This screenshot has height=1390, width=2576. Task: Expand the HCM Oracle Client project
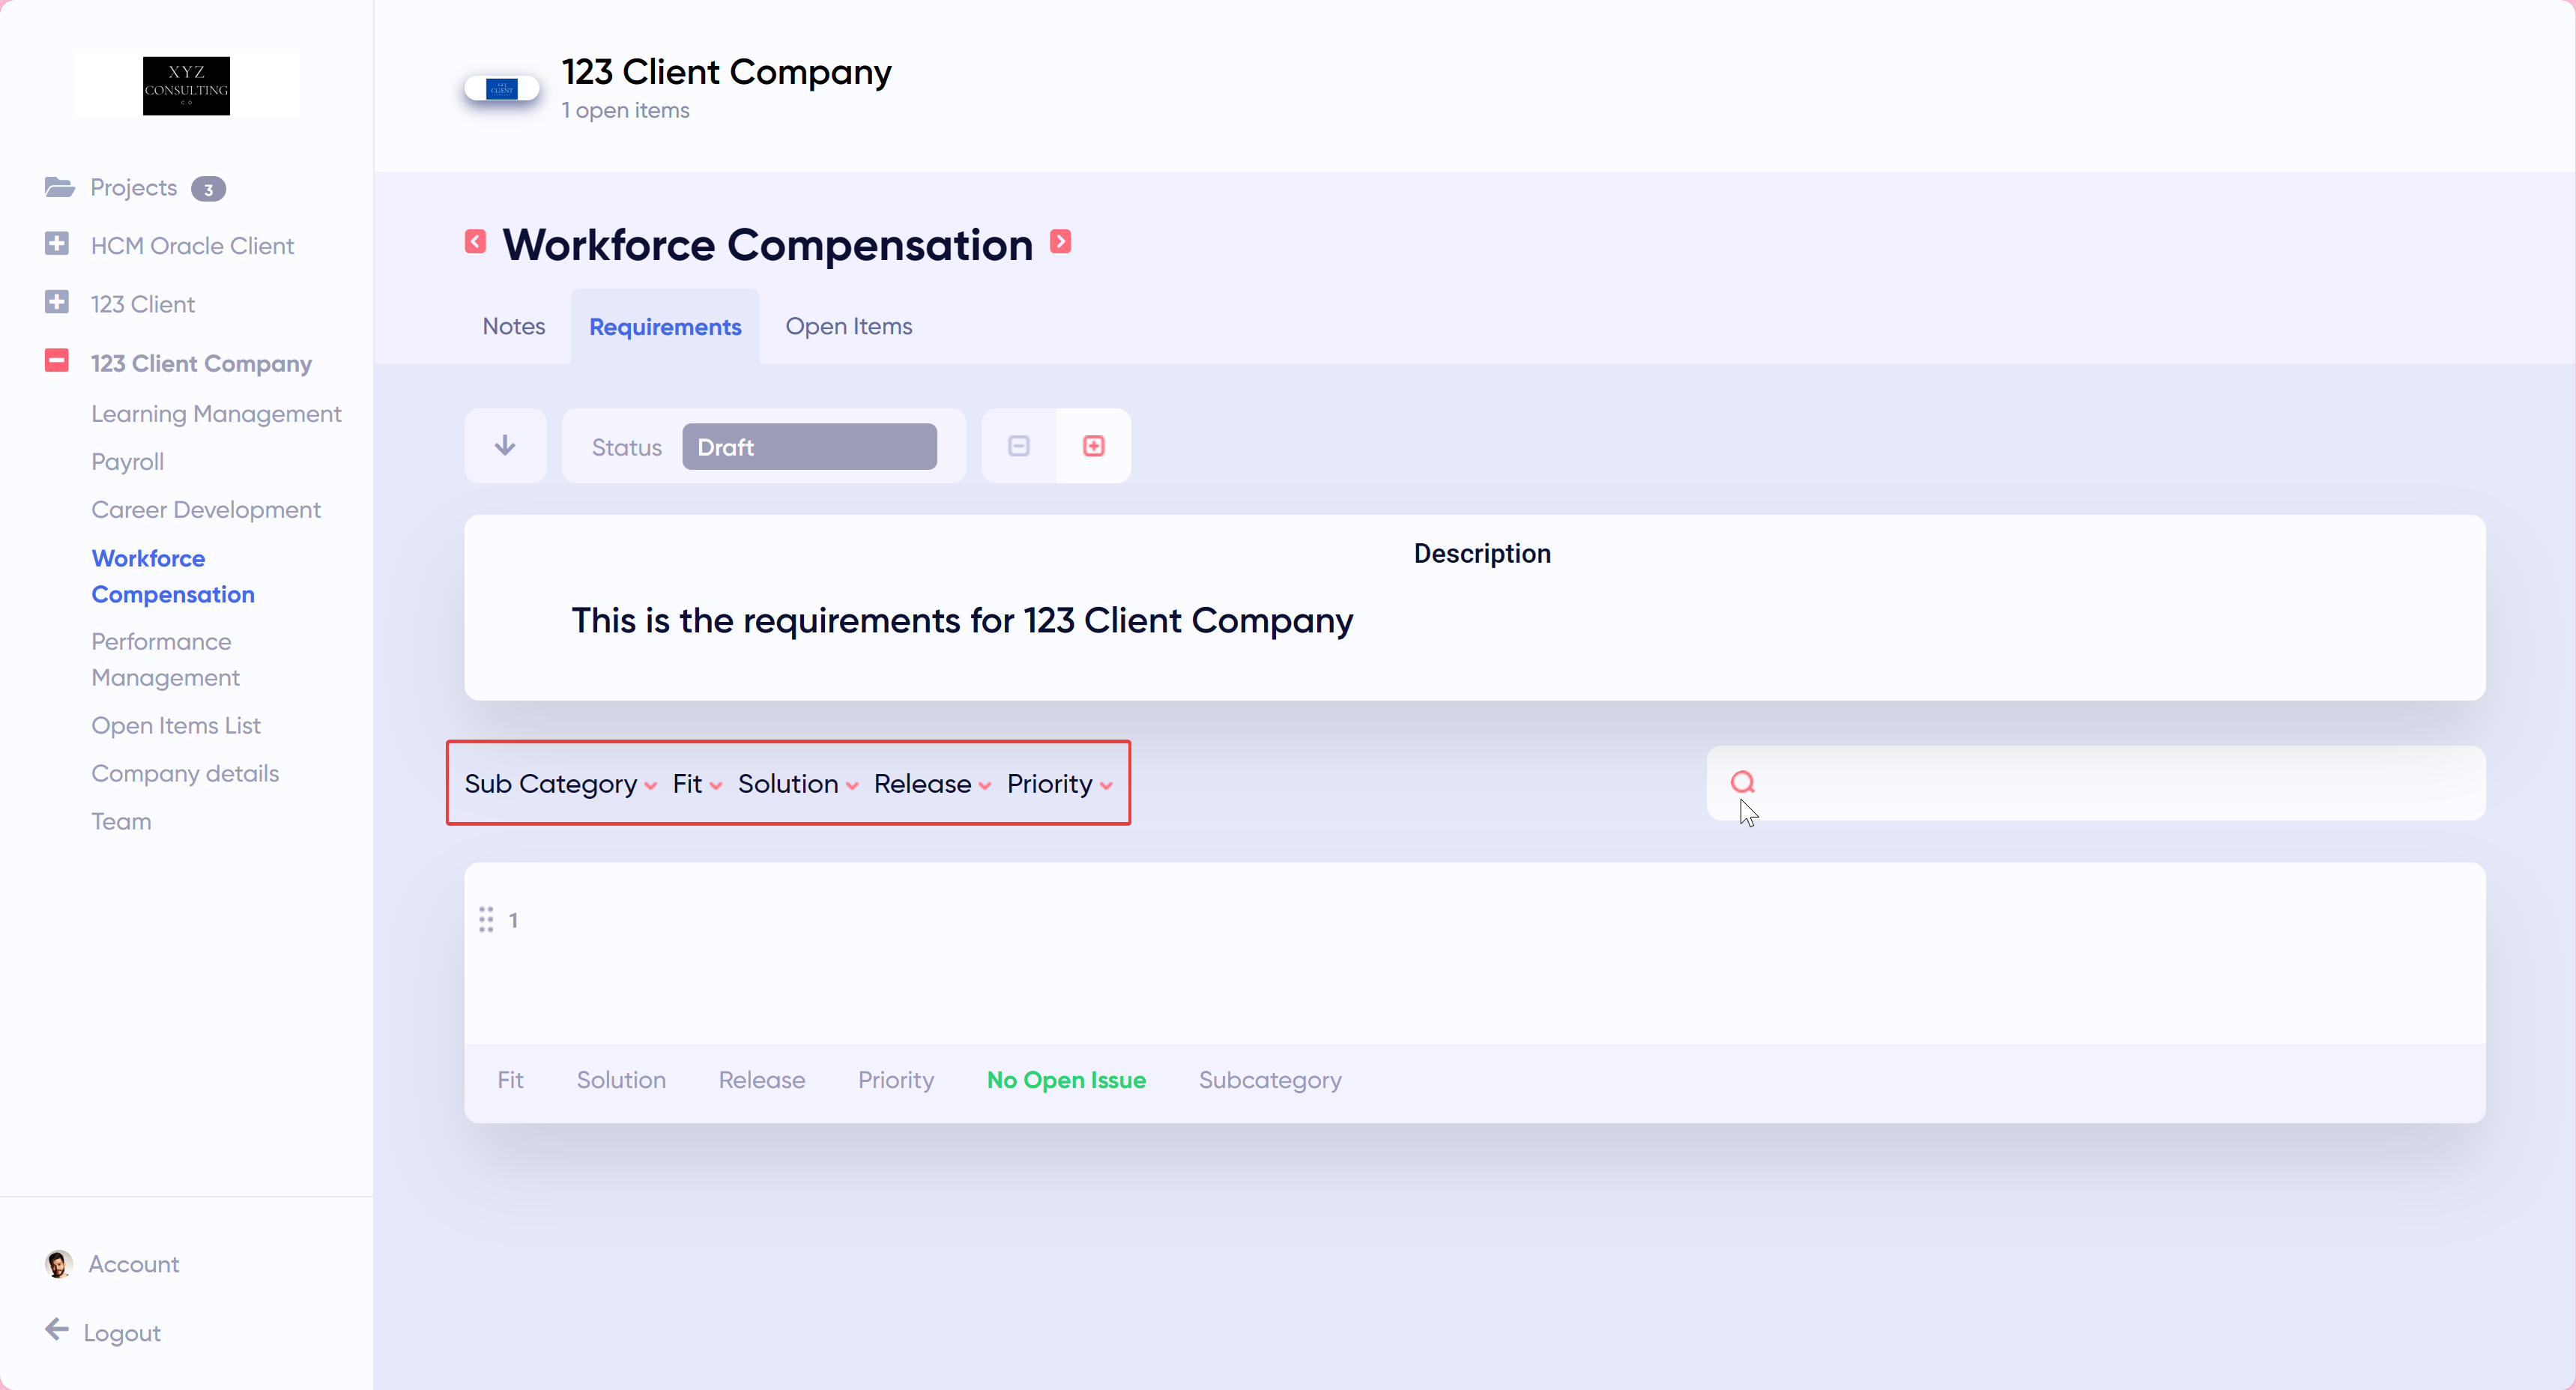(x=57, y=244)
